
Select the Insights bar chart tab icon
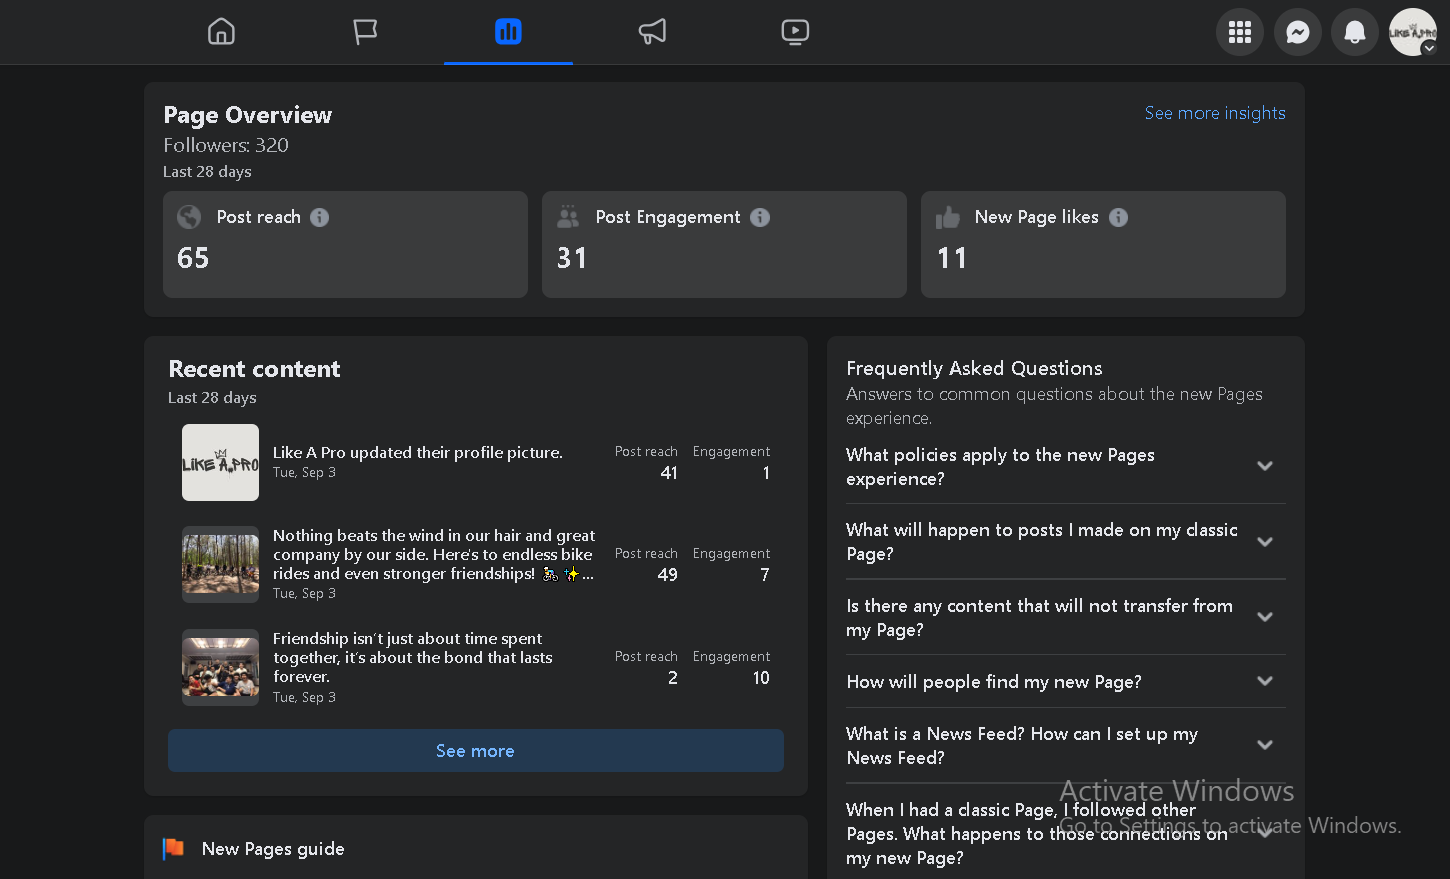[x=508, y=32]
